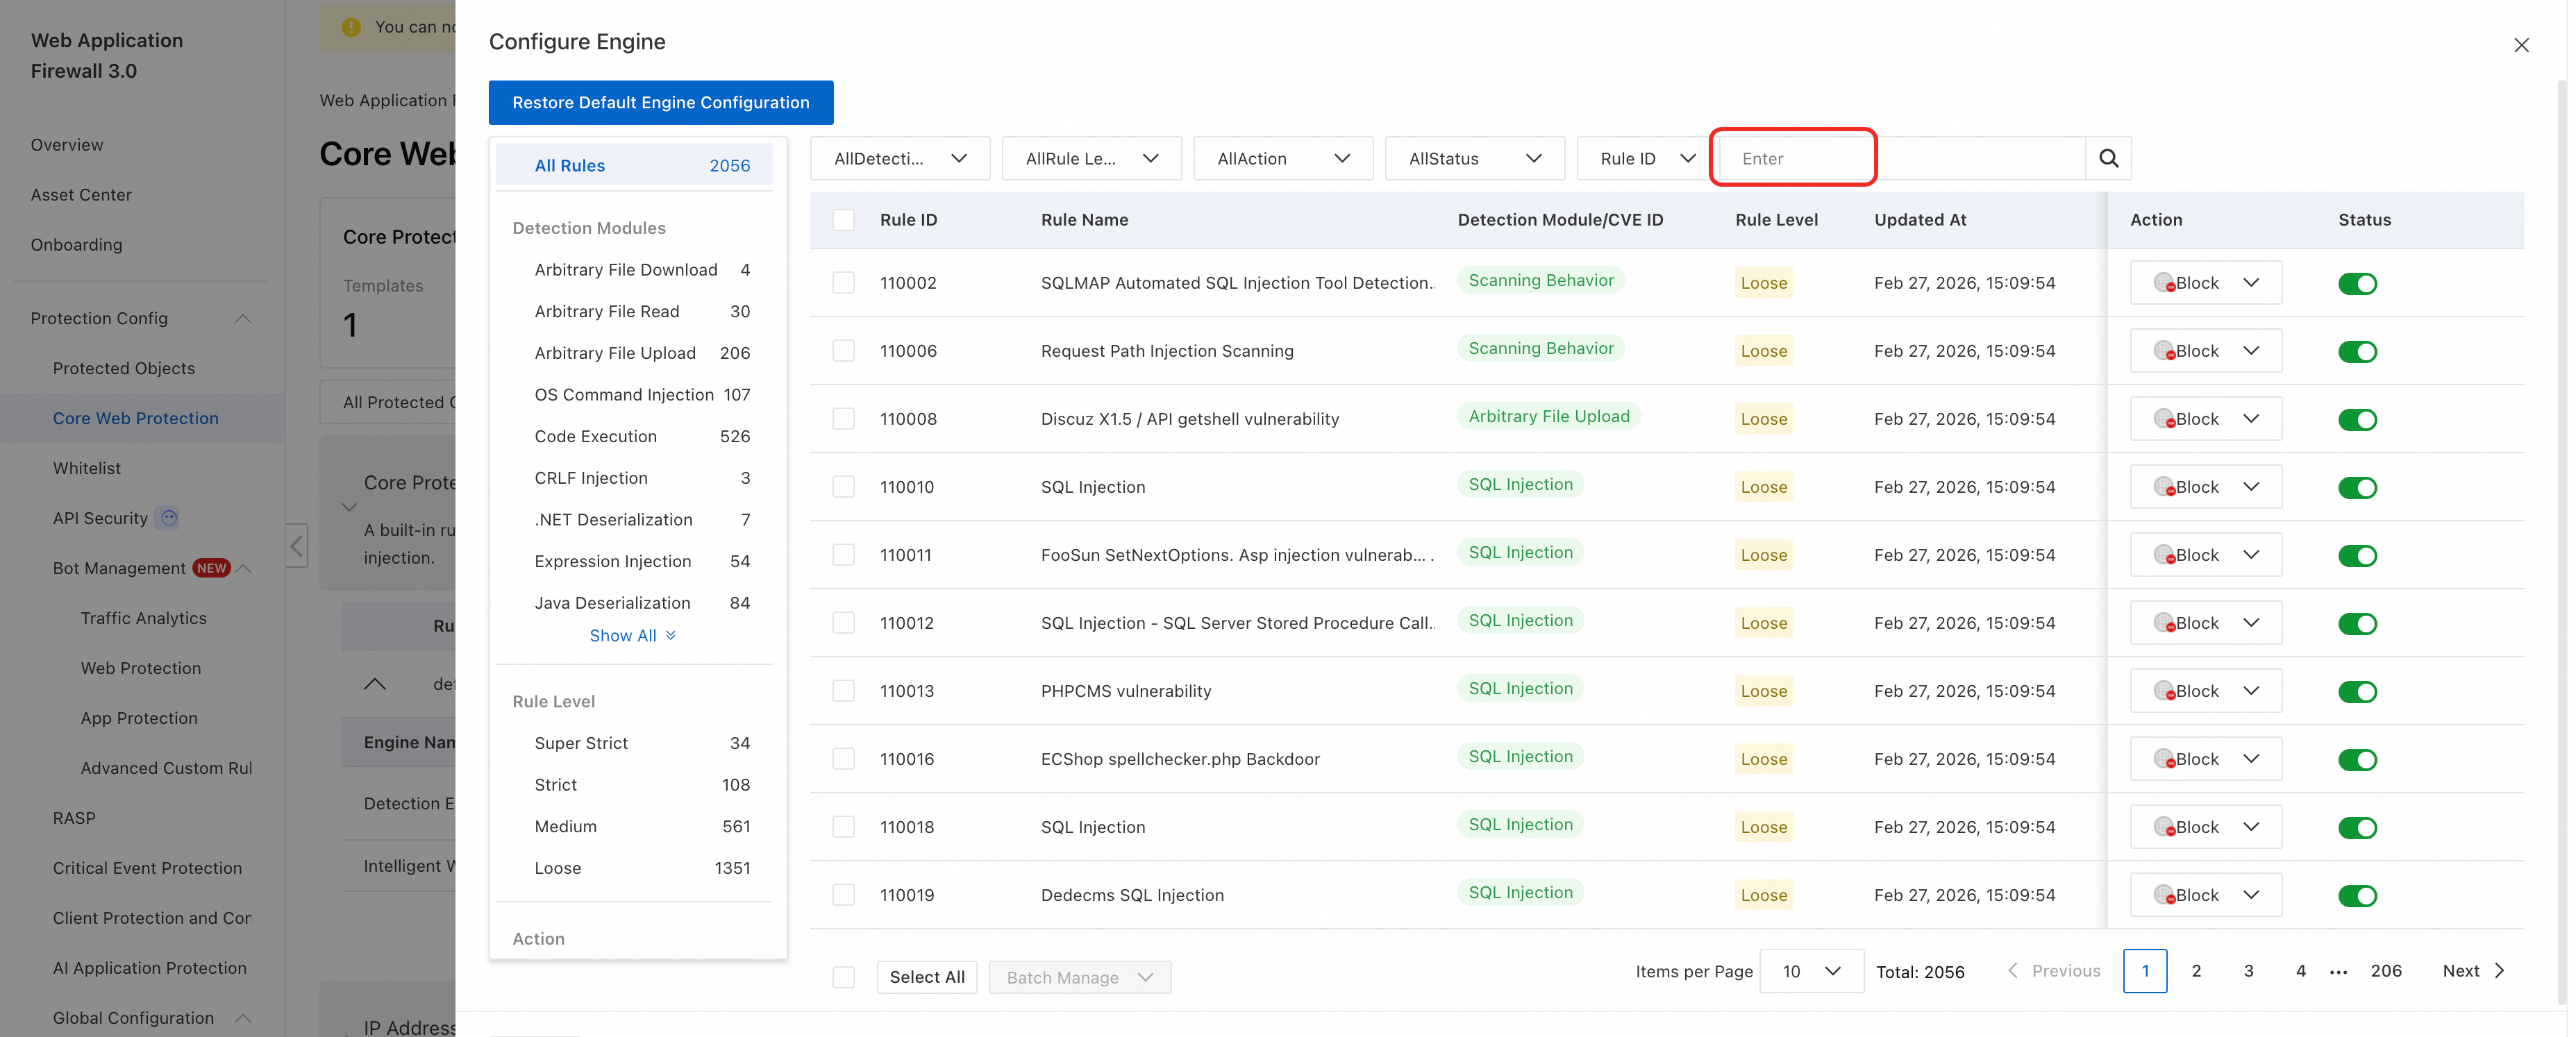Open the AllDetecti... module filter dropdown
The height and width of the screenshot is (1037, 2576).
tap(899, 158)
